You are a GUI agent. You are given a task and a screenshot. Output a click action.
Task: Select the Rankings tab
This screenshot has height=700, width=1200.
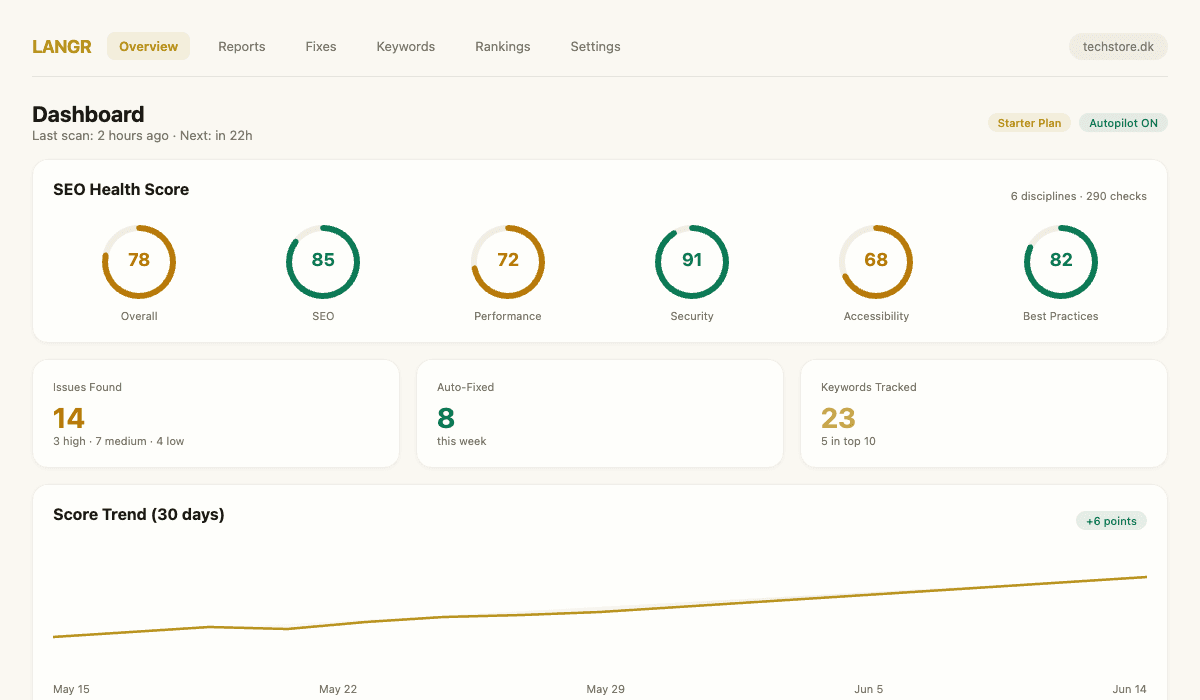[x=503, y=46]
